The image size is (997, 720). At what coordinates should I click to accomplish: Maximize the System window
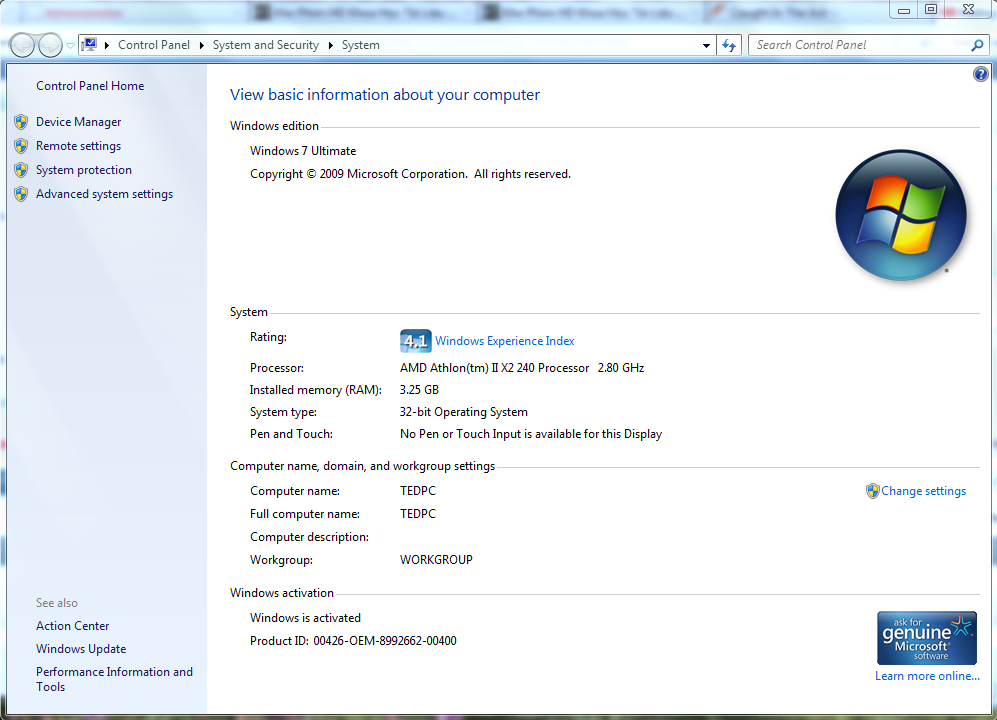click(931, 9)
